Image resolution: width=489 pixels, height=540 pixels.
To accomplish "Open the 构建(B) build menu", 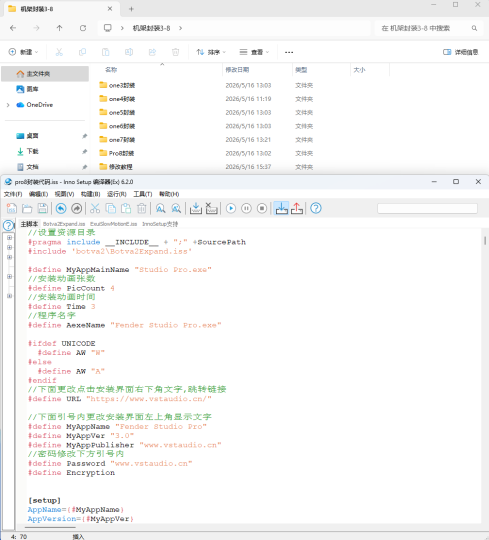I will [x=91, y=194].
